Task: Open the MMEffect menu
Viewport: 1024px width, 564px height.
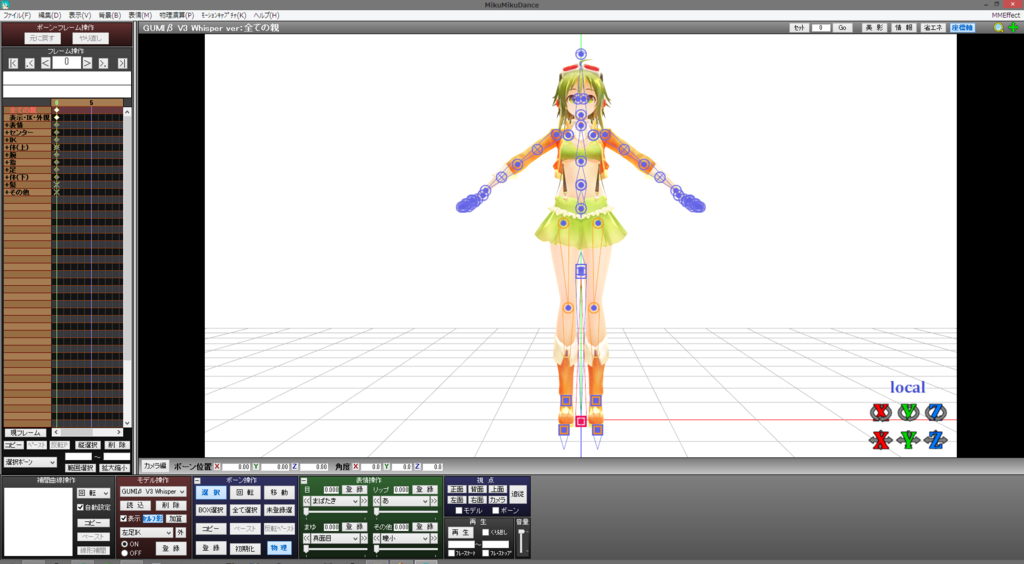Action: [1004, 15]
